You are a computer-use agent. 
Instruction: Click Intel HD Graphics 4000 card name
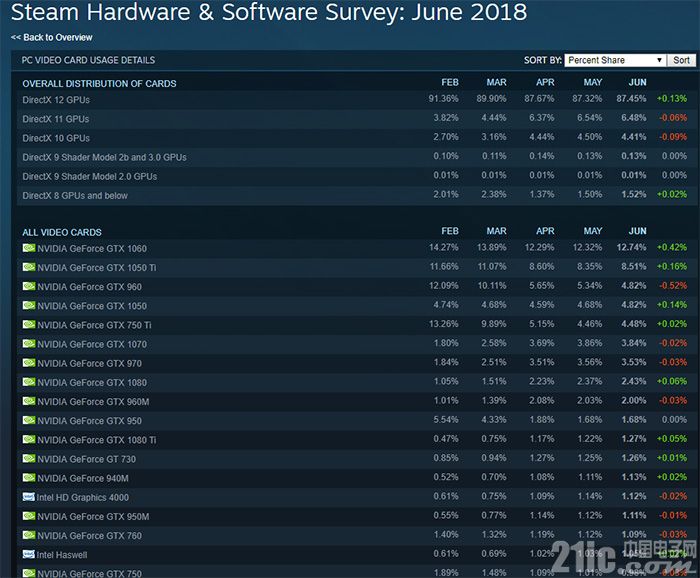tap(83, 498)
